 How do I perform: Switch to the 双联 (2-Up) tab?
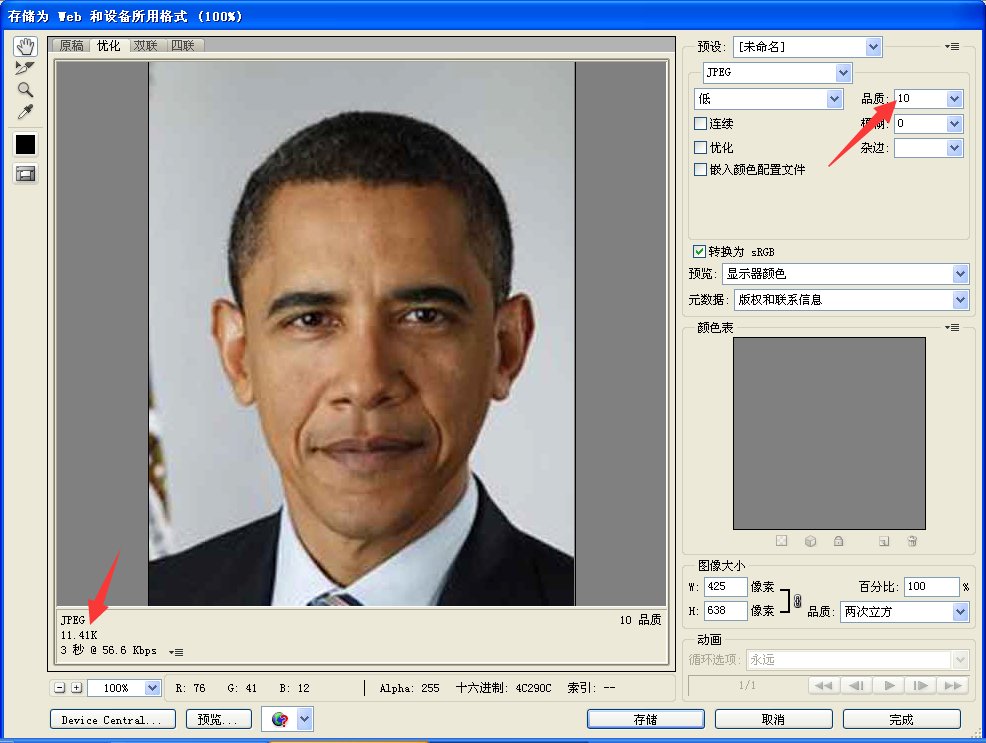[x=145, y=46]
